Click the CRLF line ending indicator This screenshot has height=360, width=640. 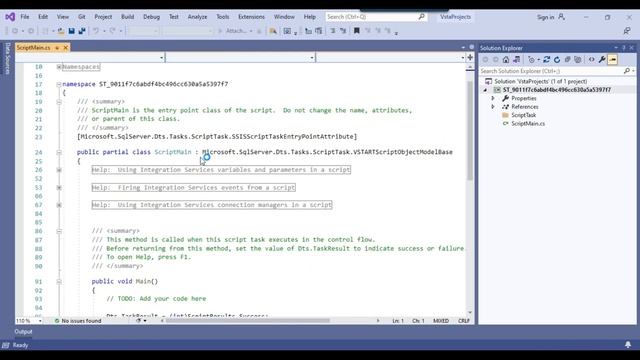click(x=464, y=321)
